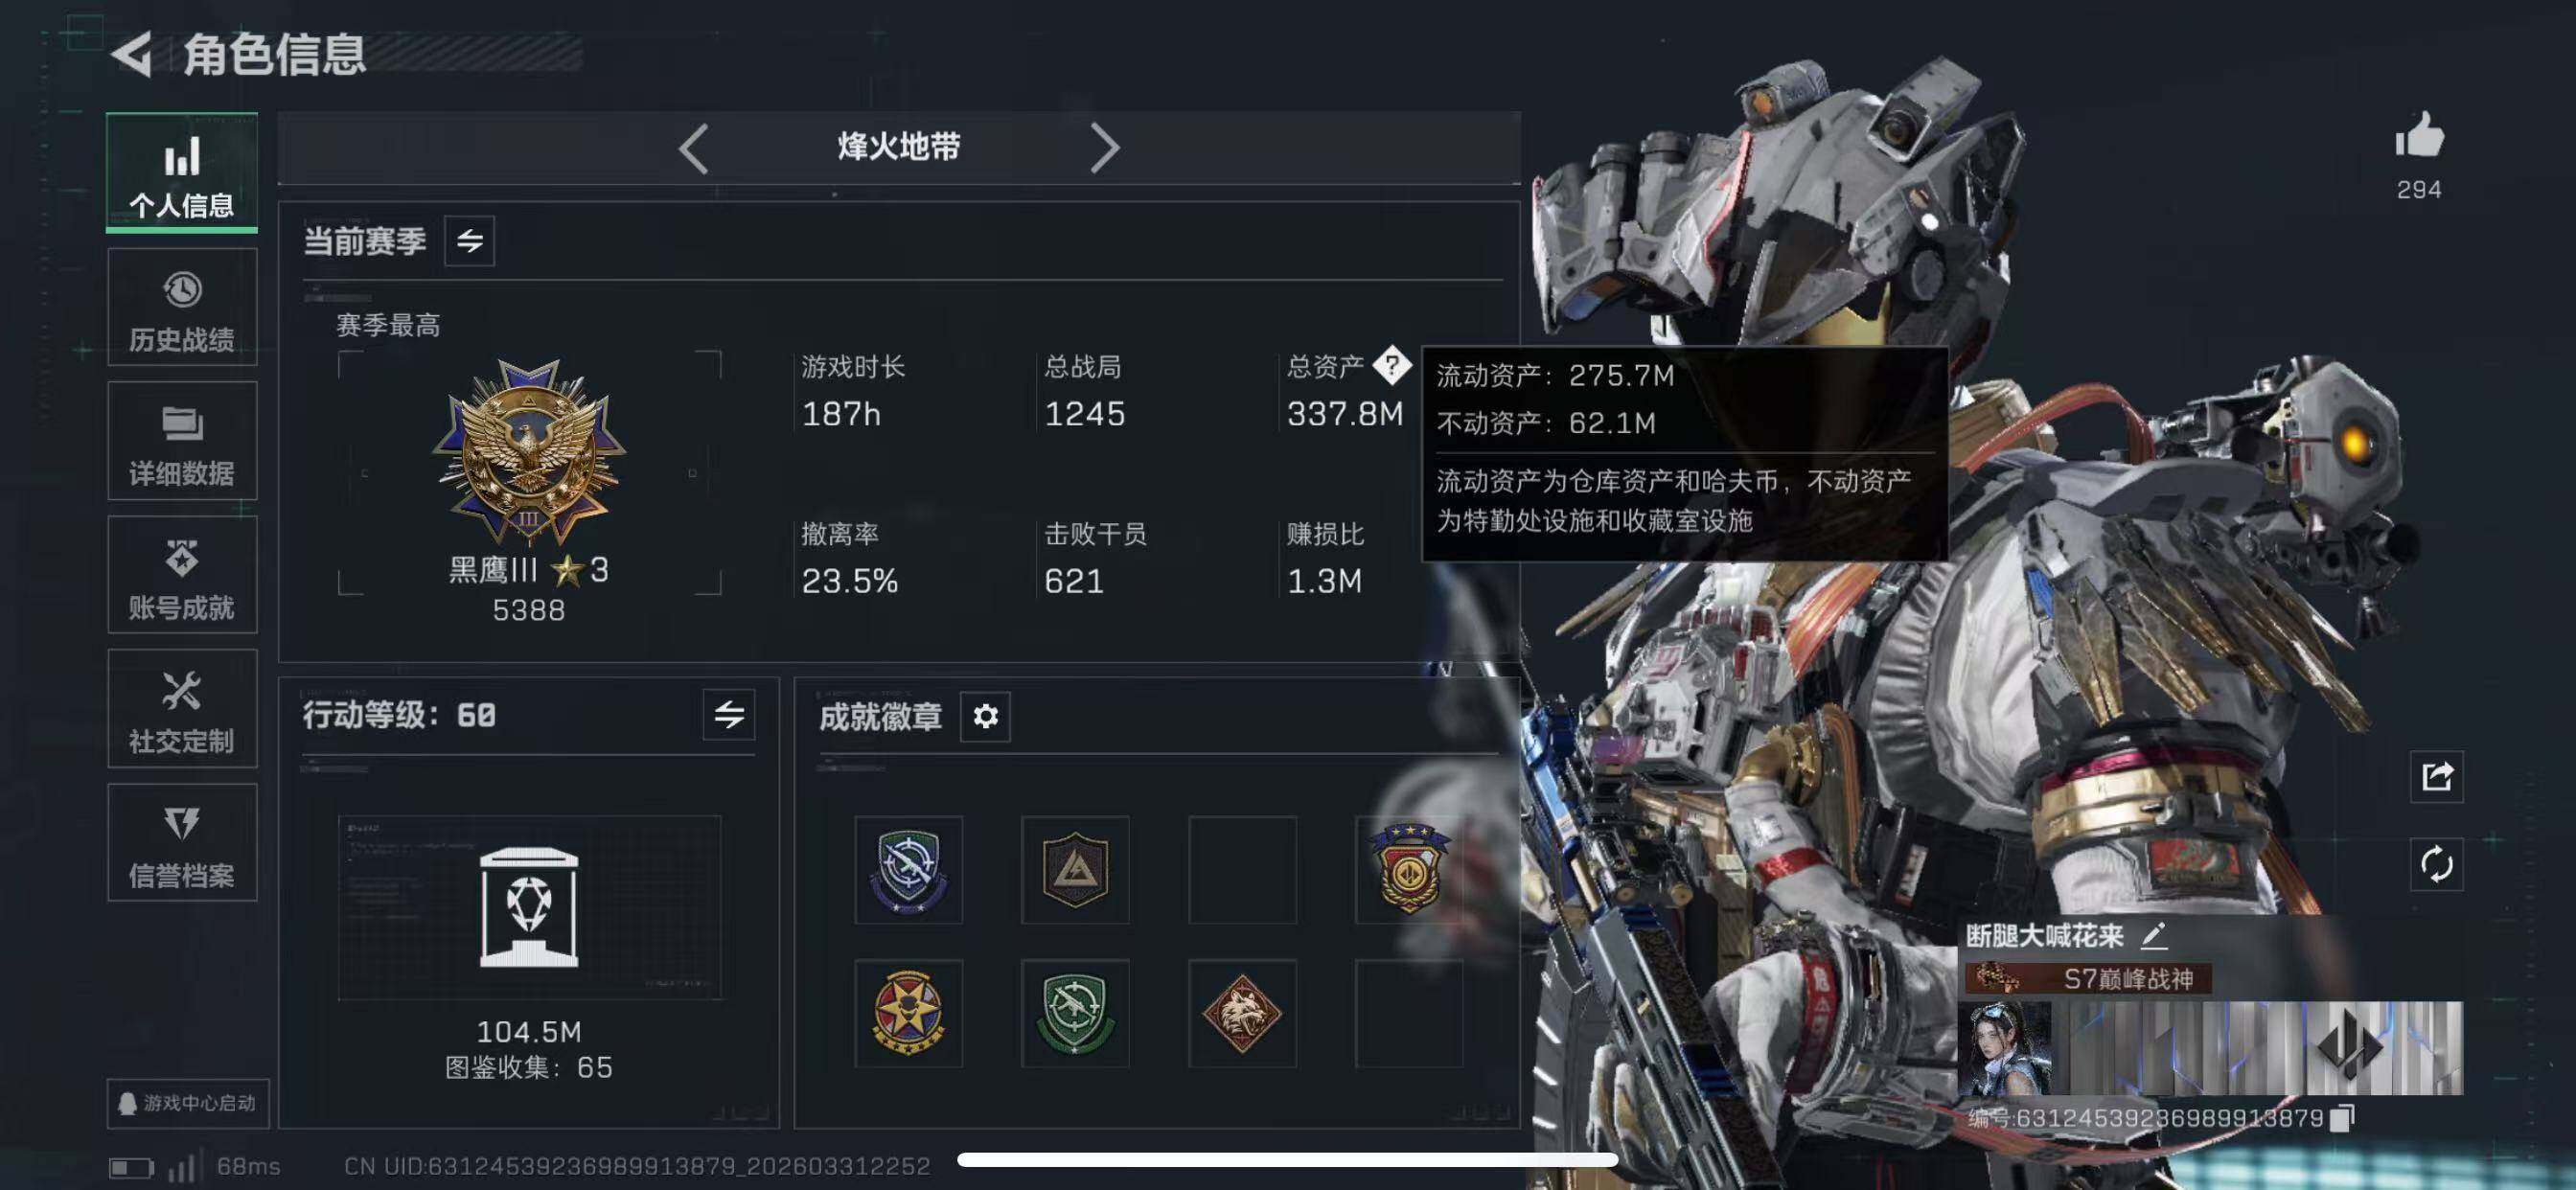Open 社交定制 section
Screen dimensions: 2576x1190
click(182, 709)
